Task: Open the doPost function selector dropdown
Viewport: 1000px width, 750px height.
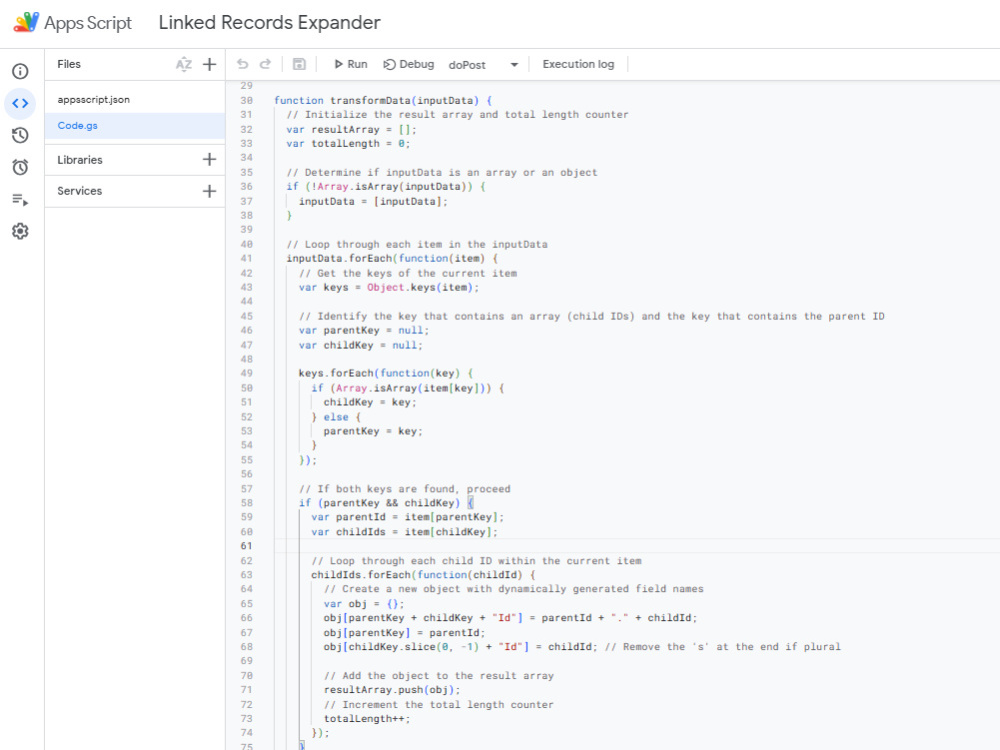Action: pos(513,63)
